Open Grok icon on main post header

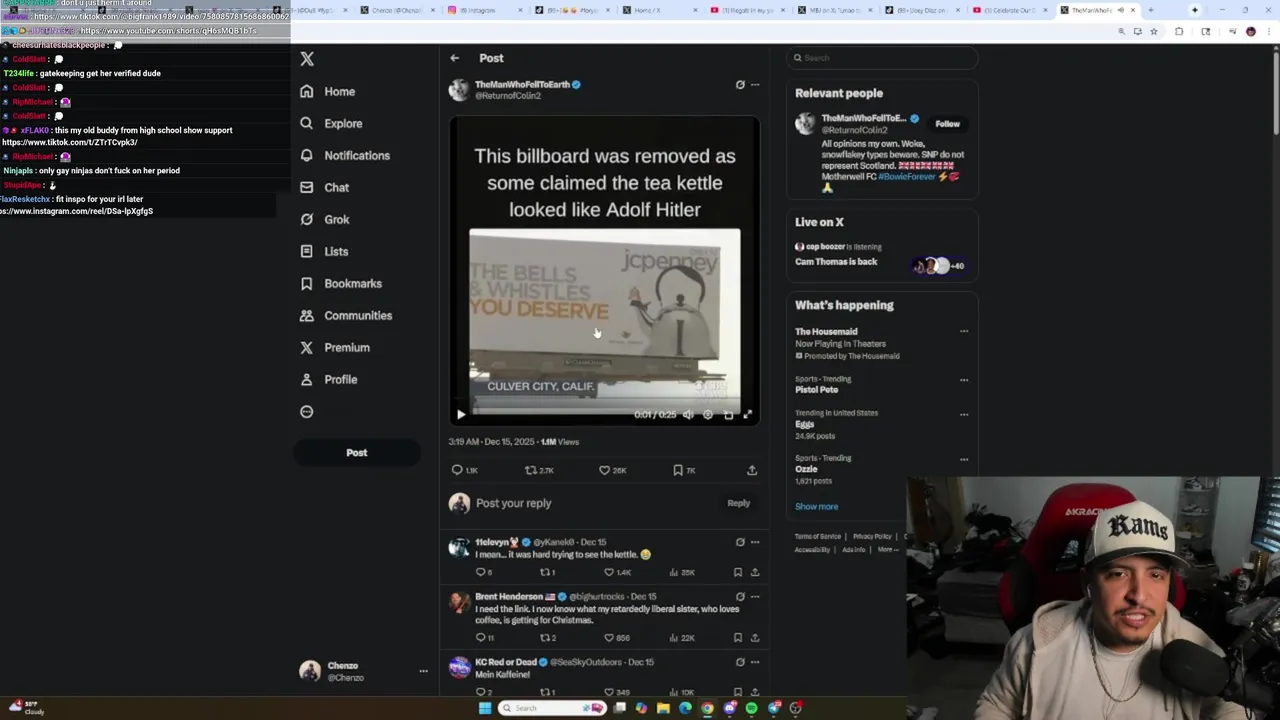pos(740,85)
